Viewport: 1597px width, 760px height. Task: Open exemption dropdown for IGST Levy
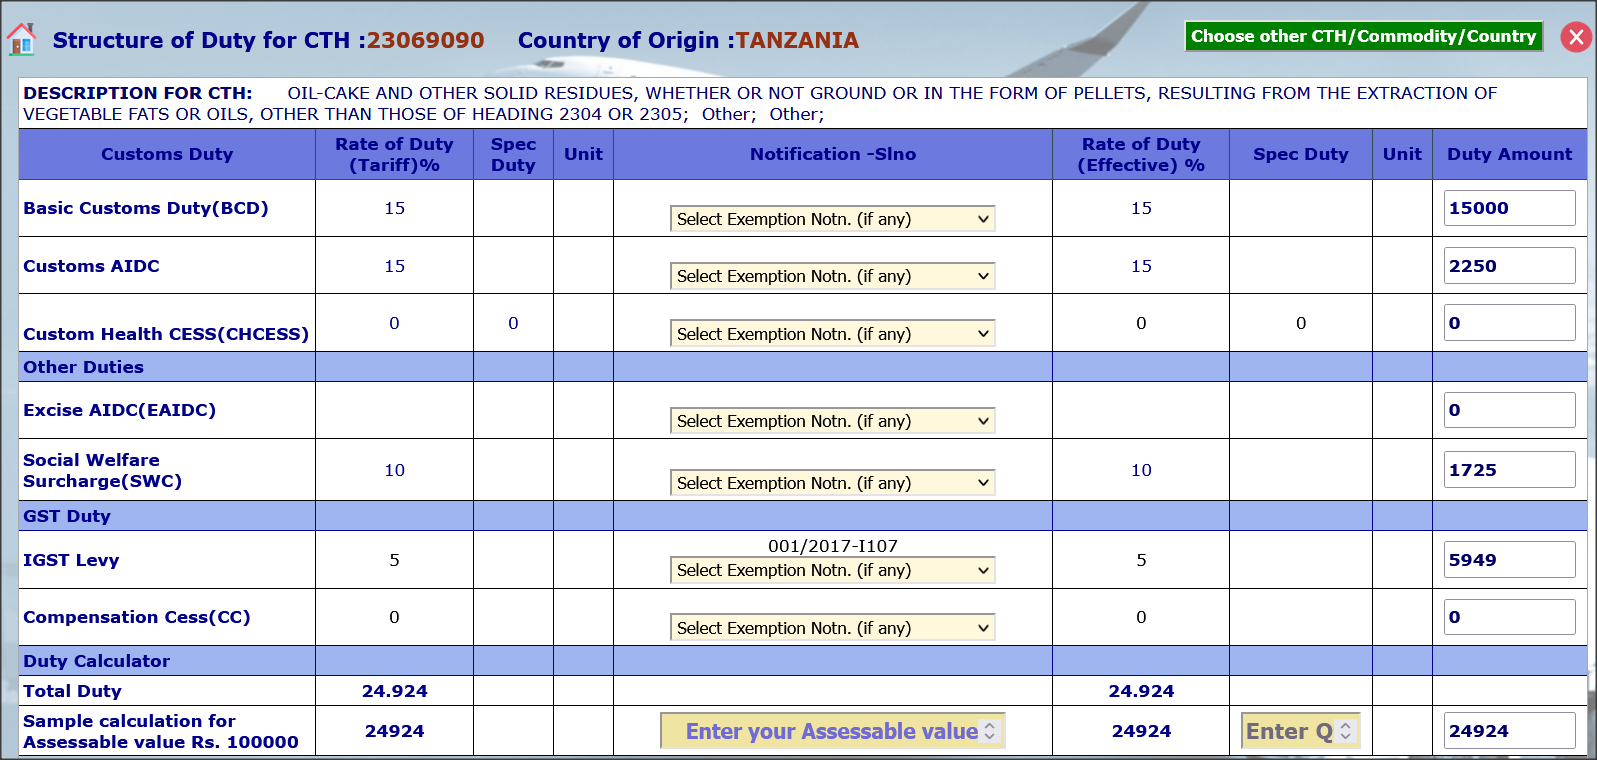pyautogui.click(x=832, y=570)
